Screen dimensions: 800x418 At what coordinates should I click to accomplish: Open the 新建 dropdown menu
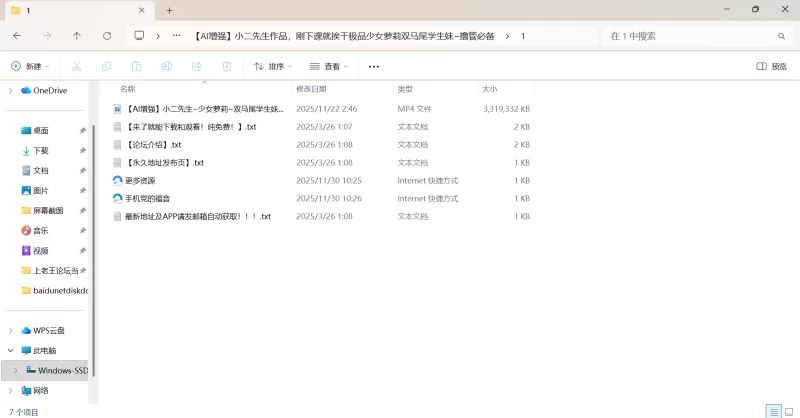(x=30, y=66)
